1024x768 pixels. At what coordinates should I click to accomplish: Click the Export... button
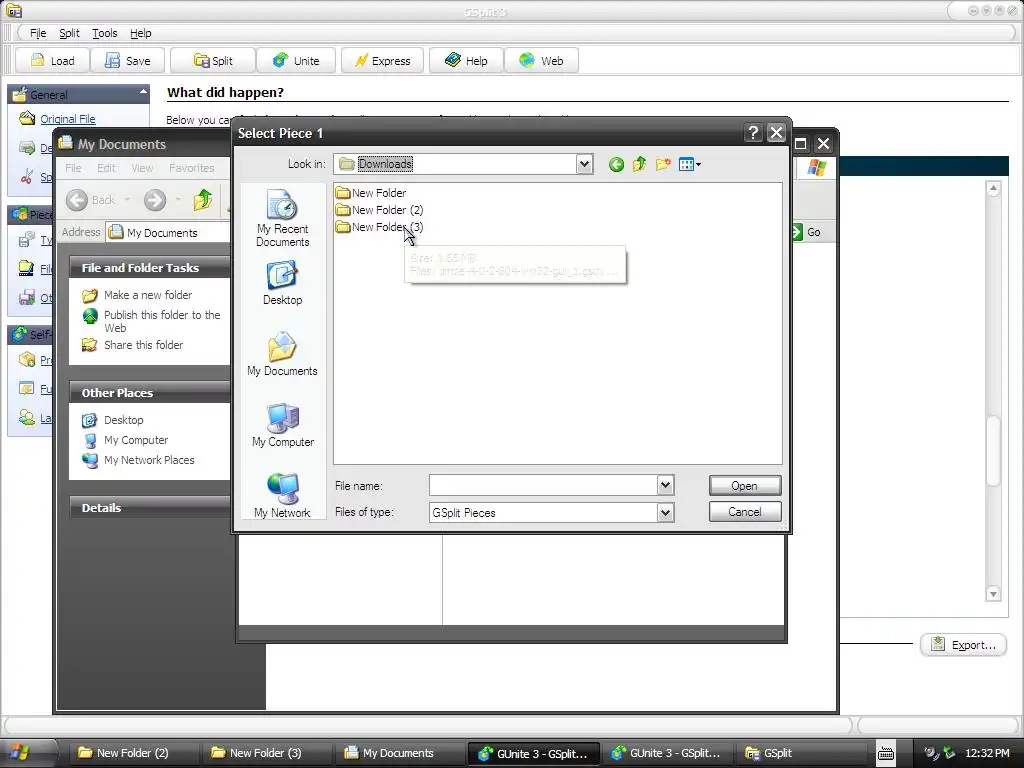tap(963, 645)
